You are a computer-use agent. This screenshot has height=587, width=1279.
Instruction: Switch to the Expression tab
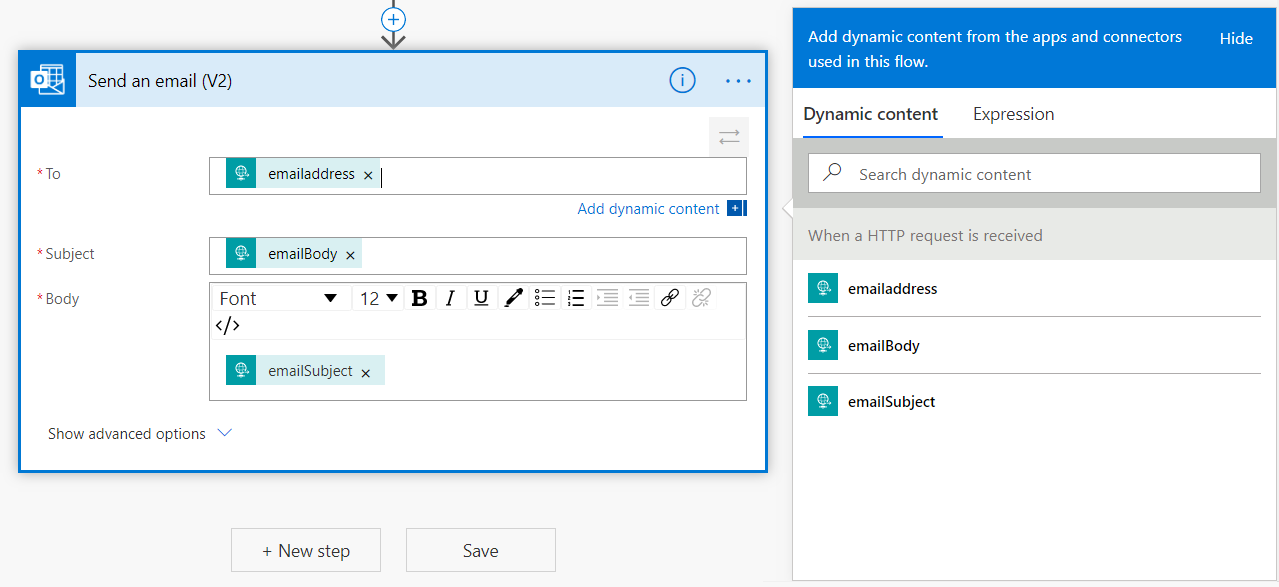pos(1013,114)
